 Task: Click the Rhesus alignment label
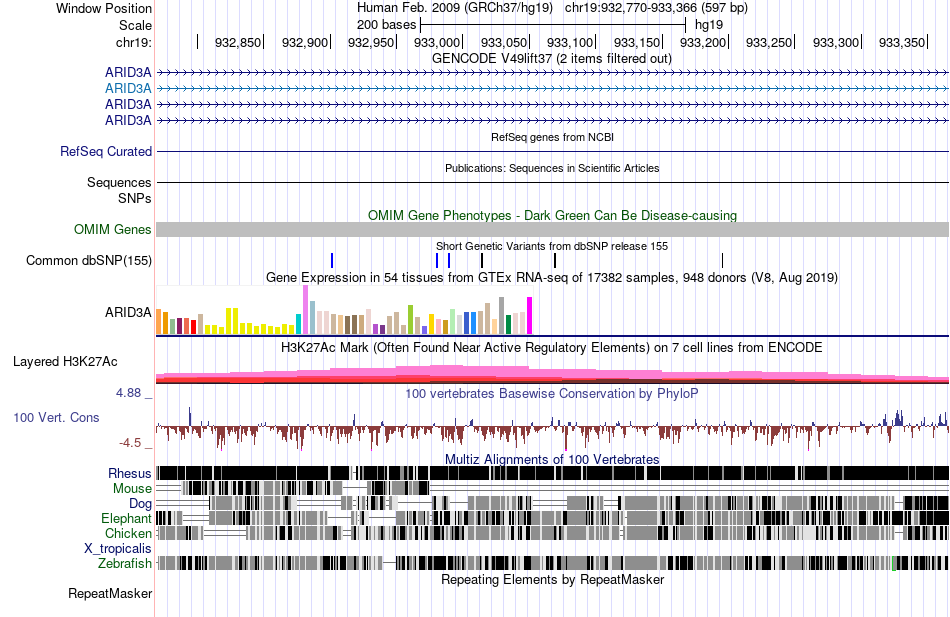pyautogui.click(x=130, y=473)
